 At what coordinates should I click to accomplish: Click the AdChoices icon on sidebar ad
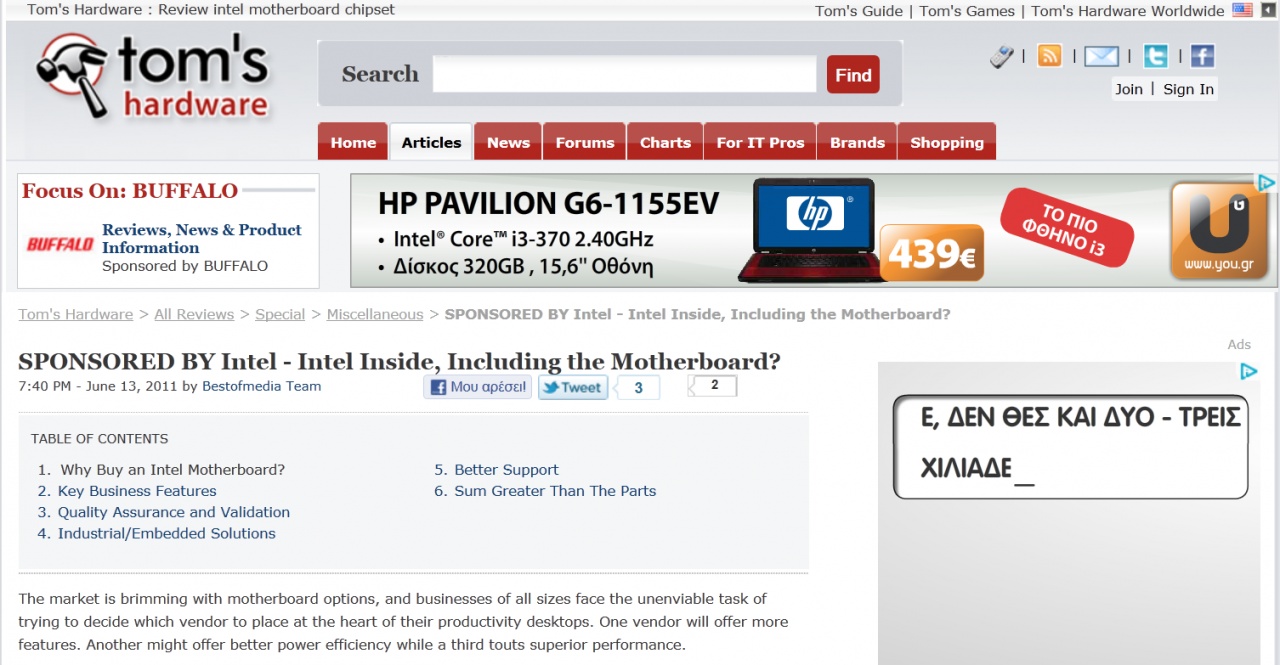(1248, 371)
